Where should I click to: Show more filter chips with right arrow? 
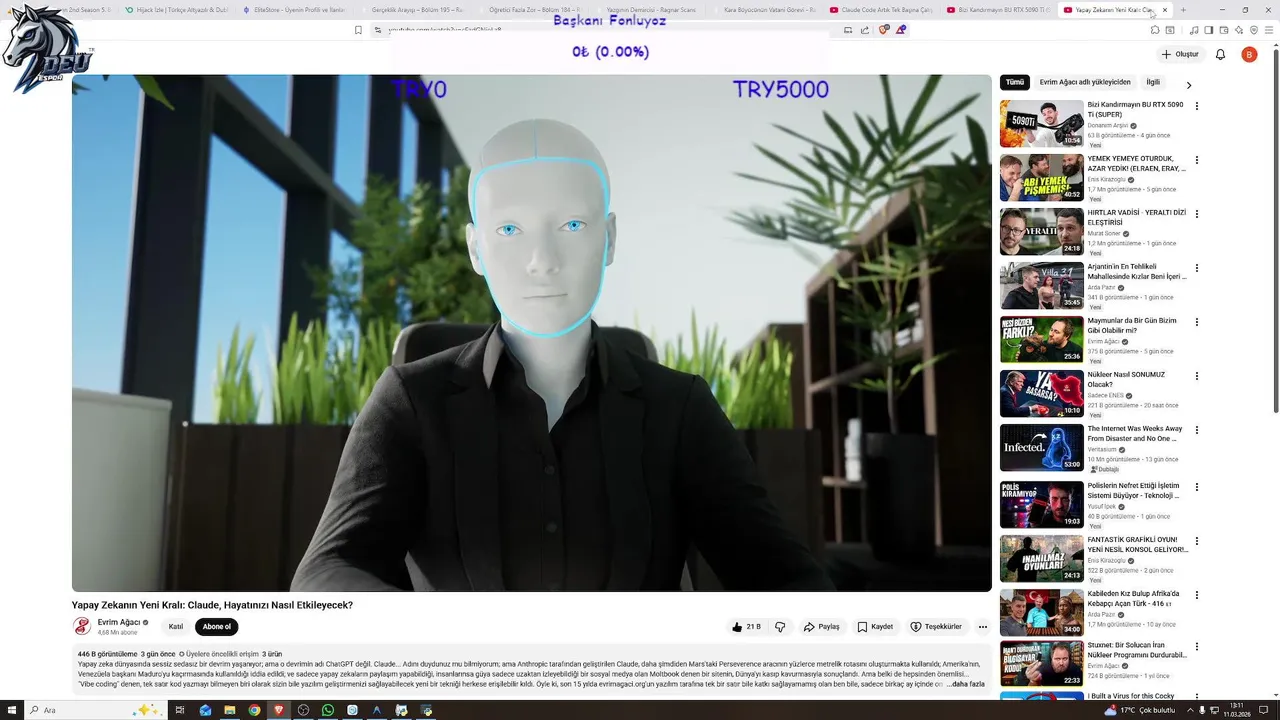[1189, 85]
